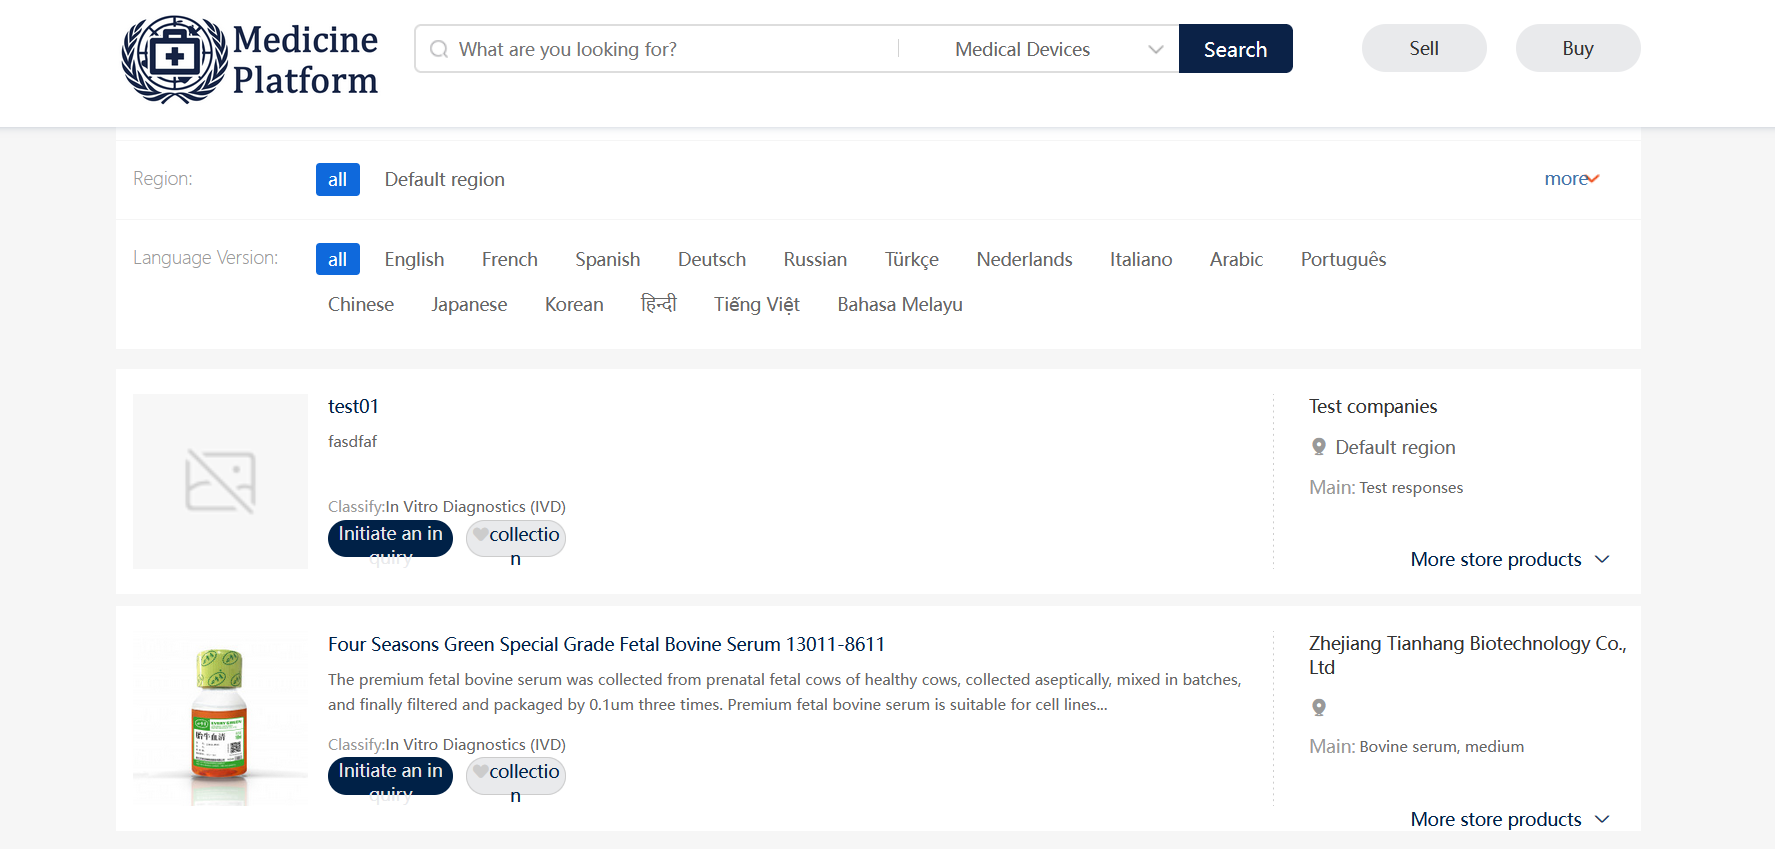
Task: Click the magnifier icon in search box
Action: tap(439, 49)
